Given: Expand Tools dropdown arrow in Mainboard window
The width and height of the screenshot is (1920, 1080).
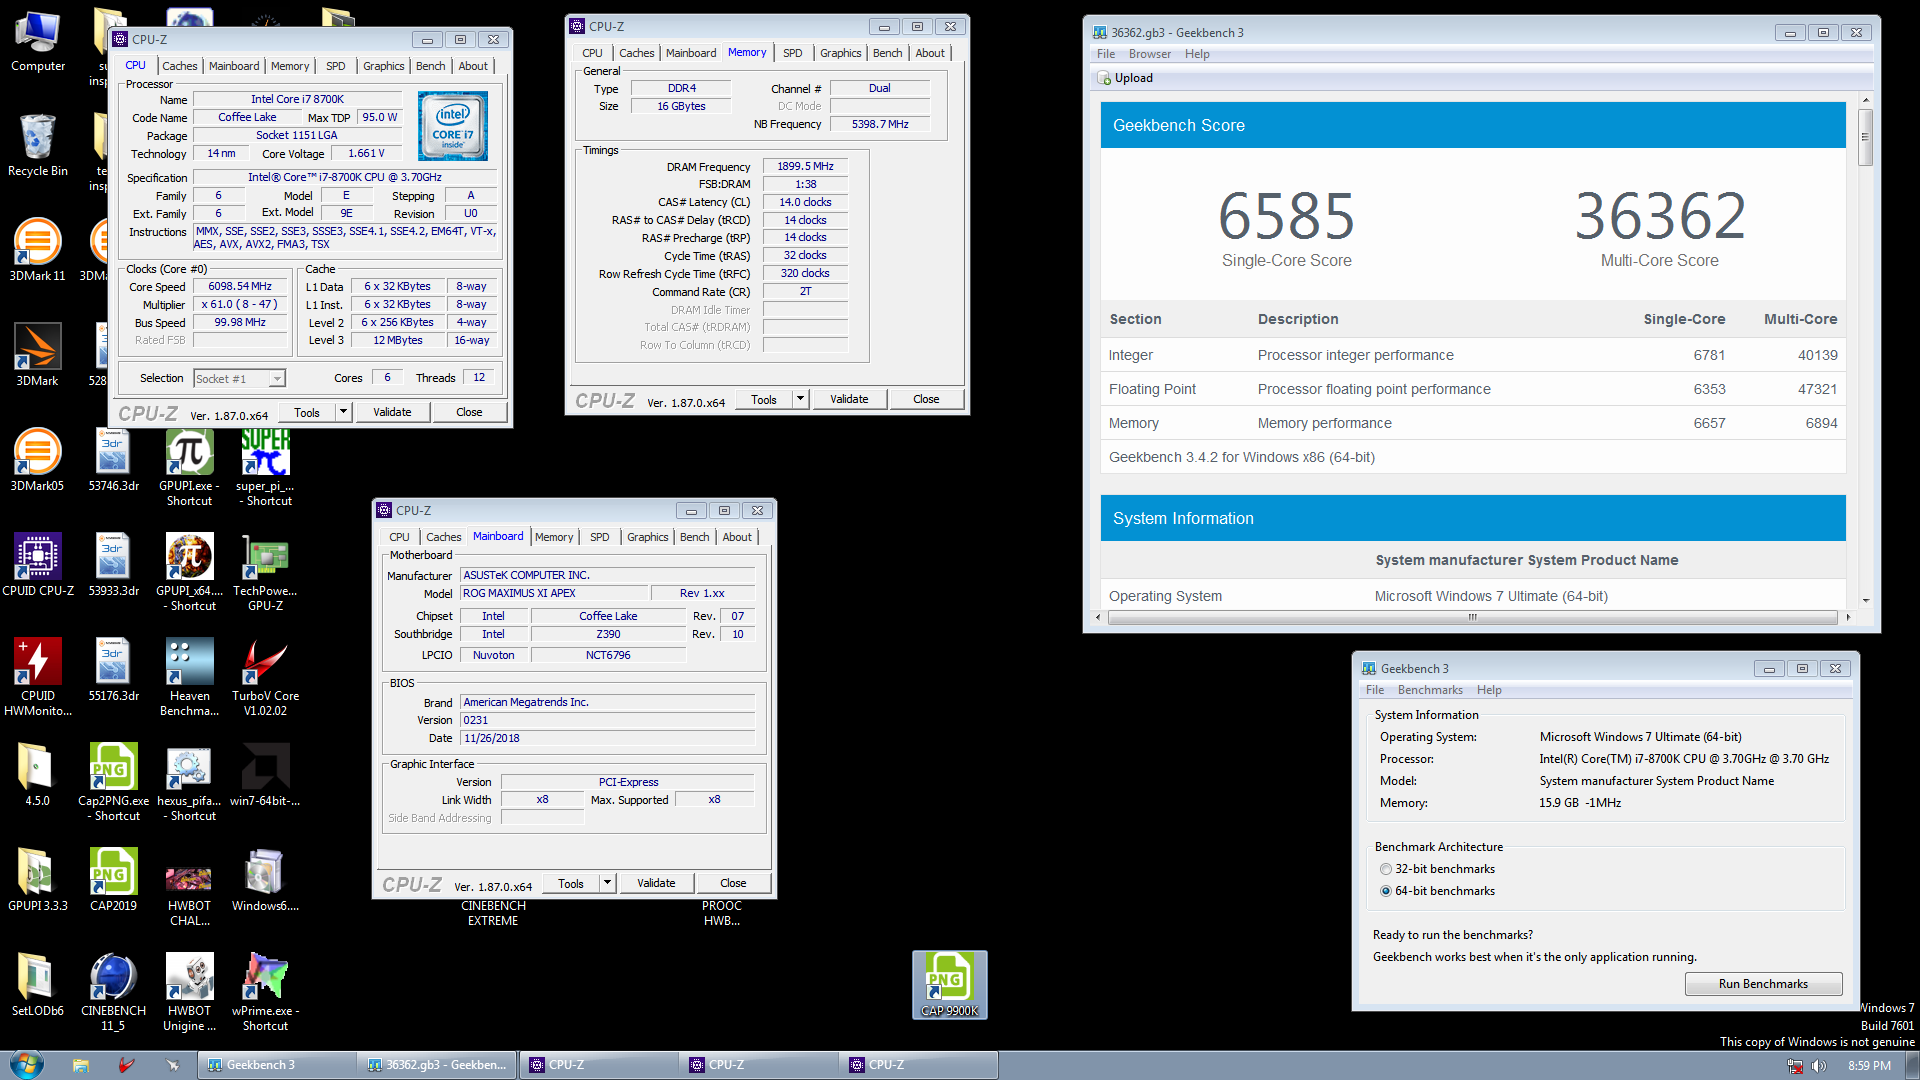Looking at the screenshot, I should pyautogui.click(x=607, y=883).
